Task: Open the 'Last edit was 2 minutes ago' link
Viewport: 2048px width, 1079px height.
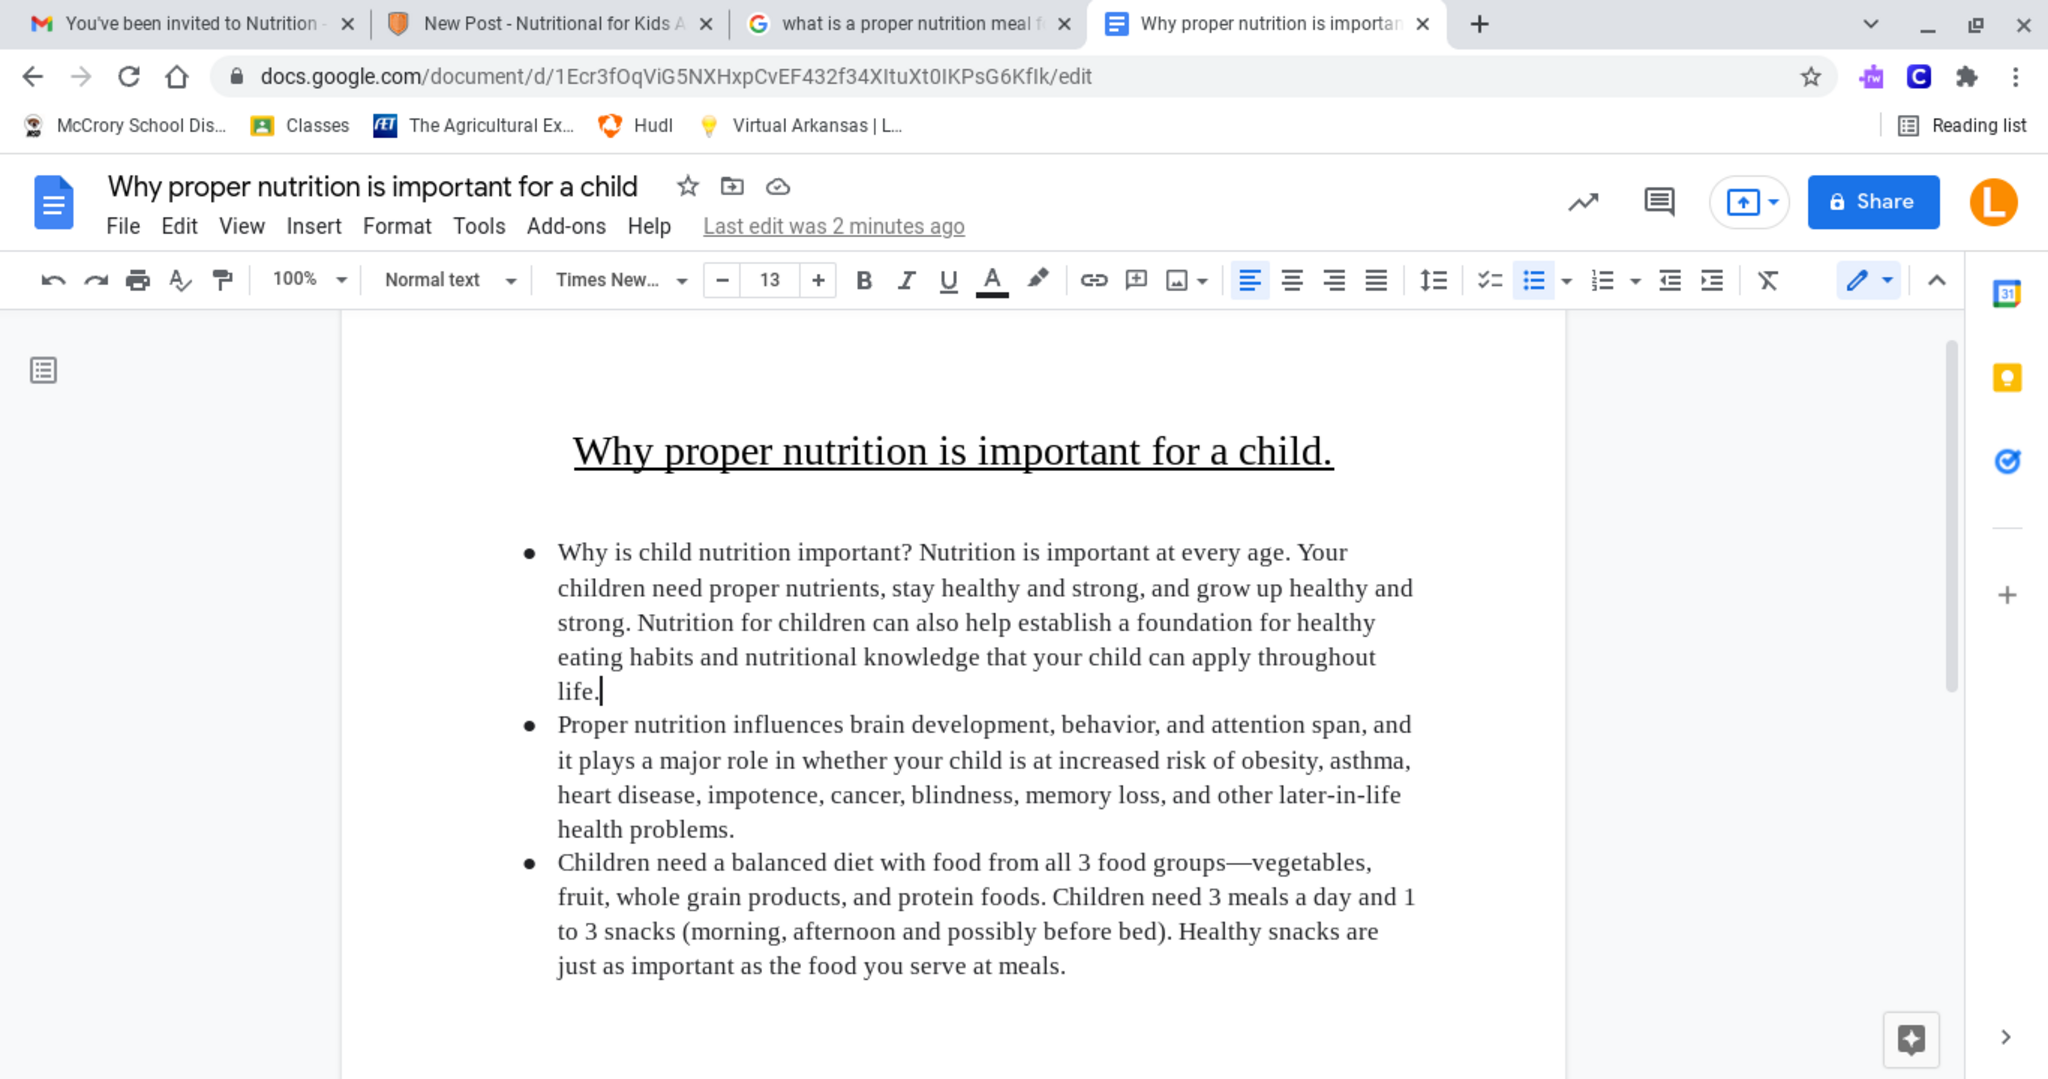Action: 833,227
